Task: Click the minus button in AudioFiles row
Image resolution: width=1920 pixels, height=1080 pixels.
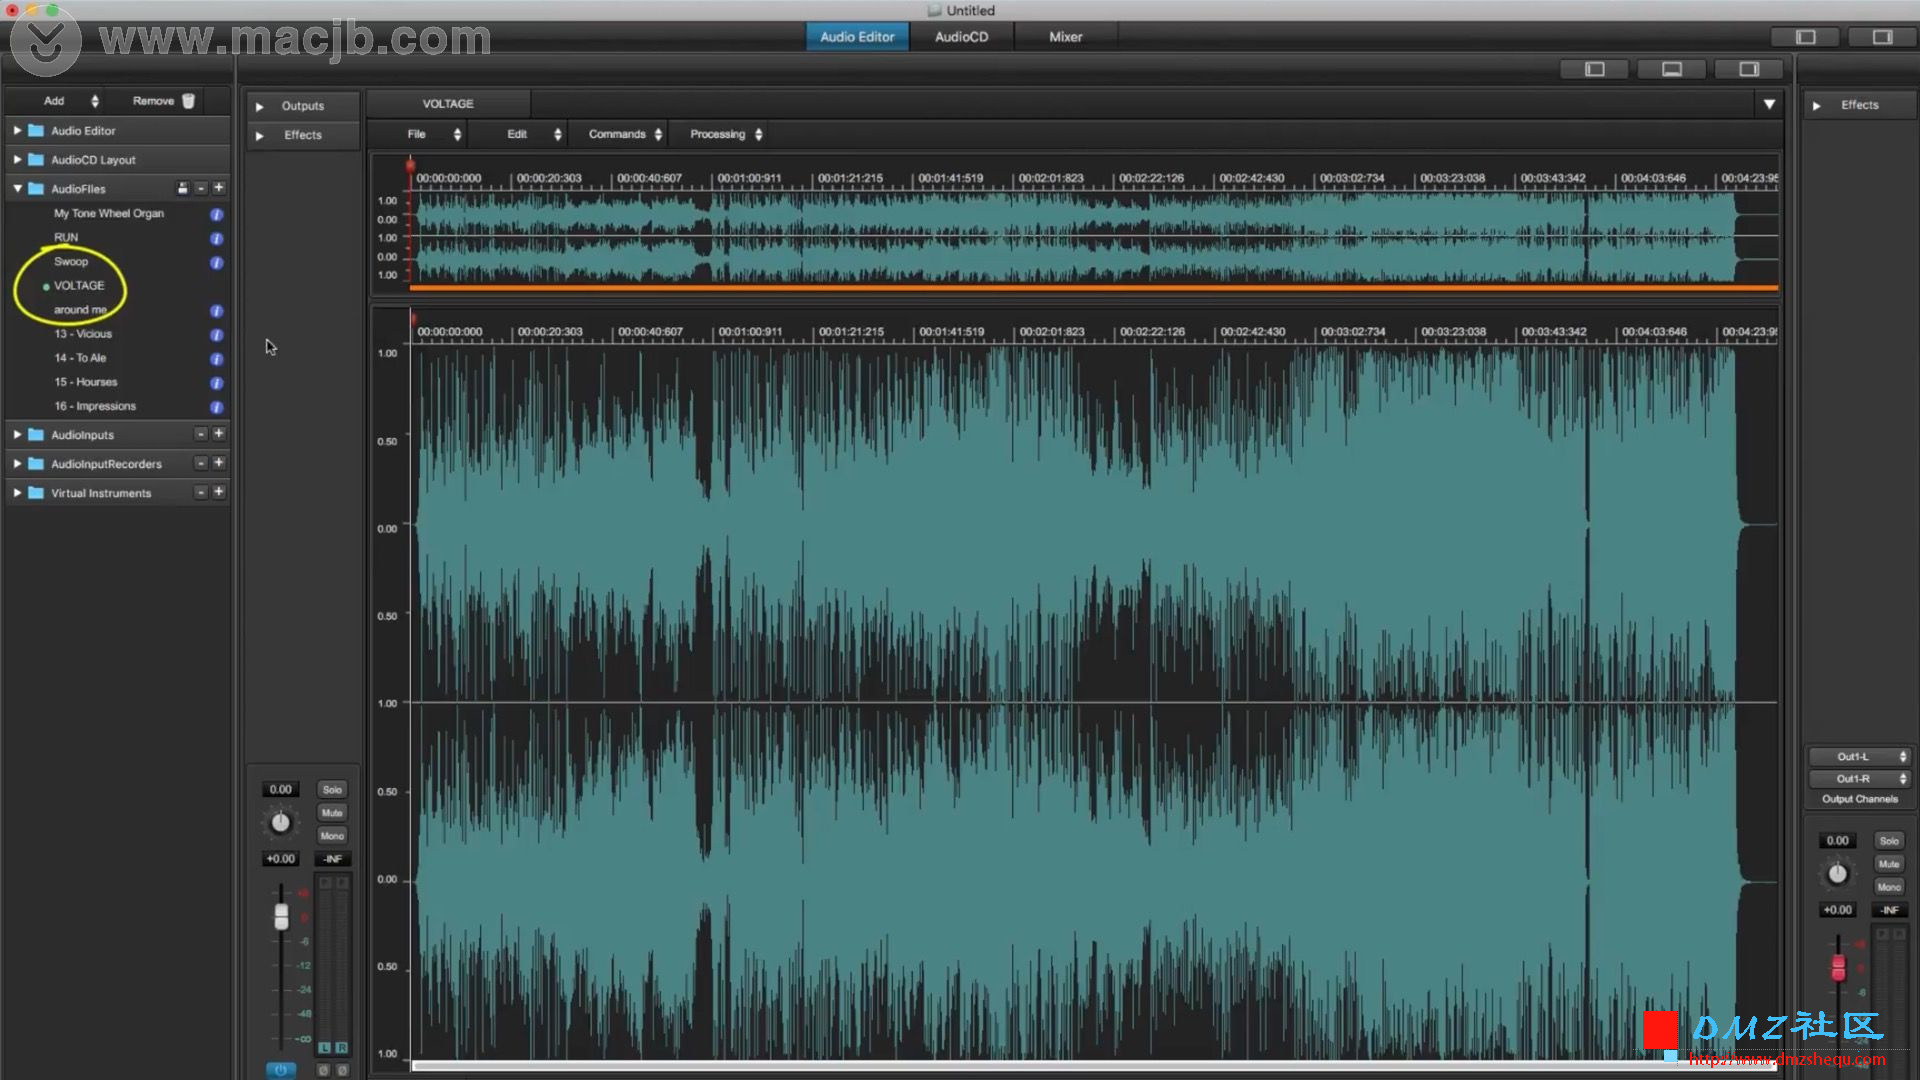Action: pyautogui.click(x=201, y=188)
